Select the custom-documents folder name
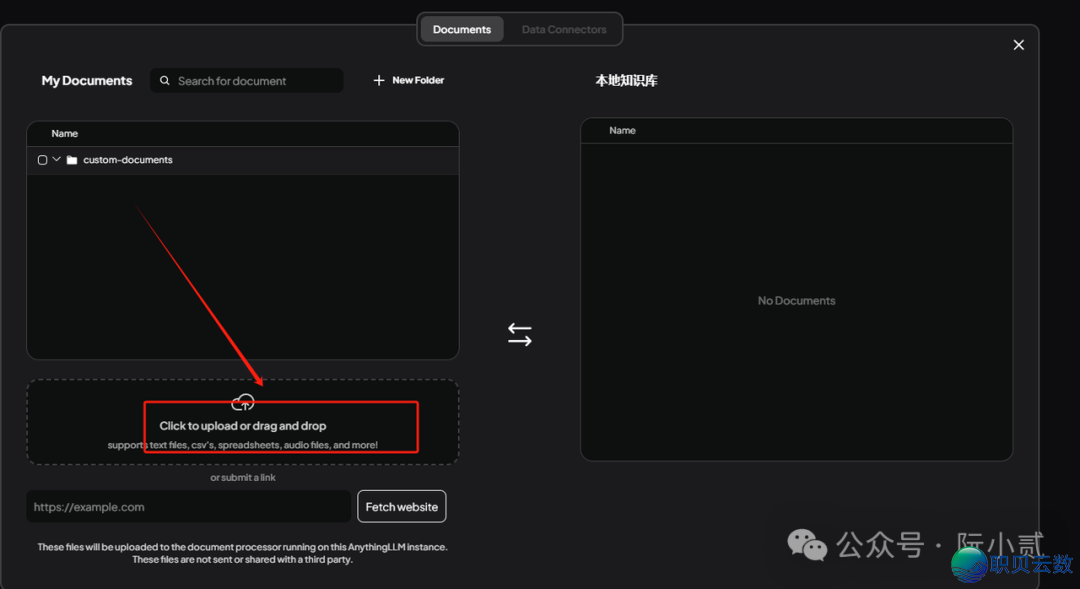The height and width of the screenshot is (589, 1080). pyautogui.click(x=128, y=160)
